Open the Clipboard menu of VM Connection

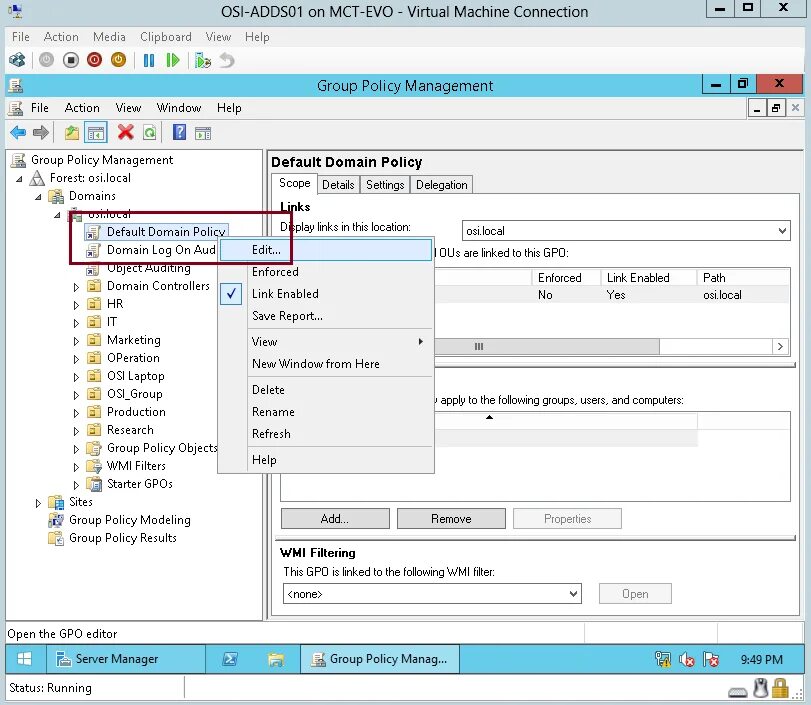(x=166, y=37)
